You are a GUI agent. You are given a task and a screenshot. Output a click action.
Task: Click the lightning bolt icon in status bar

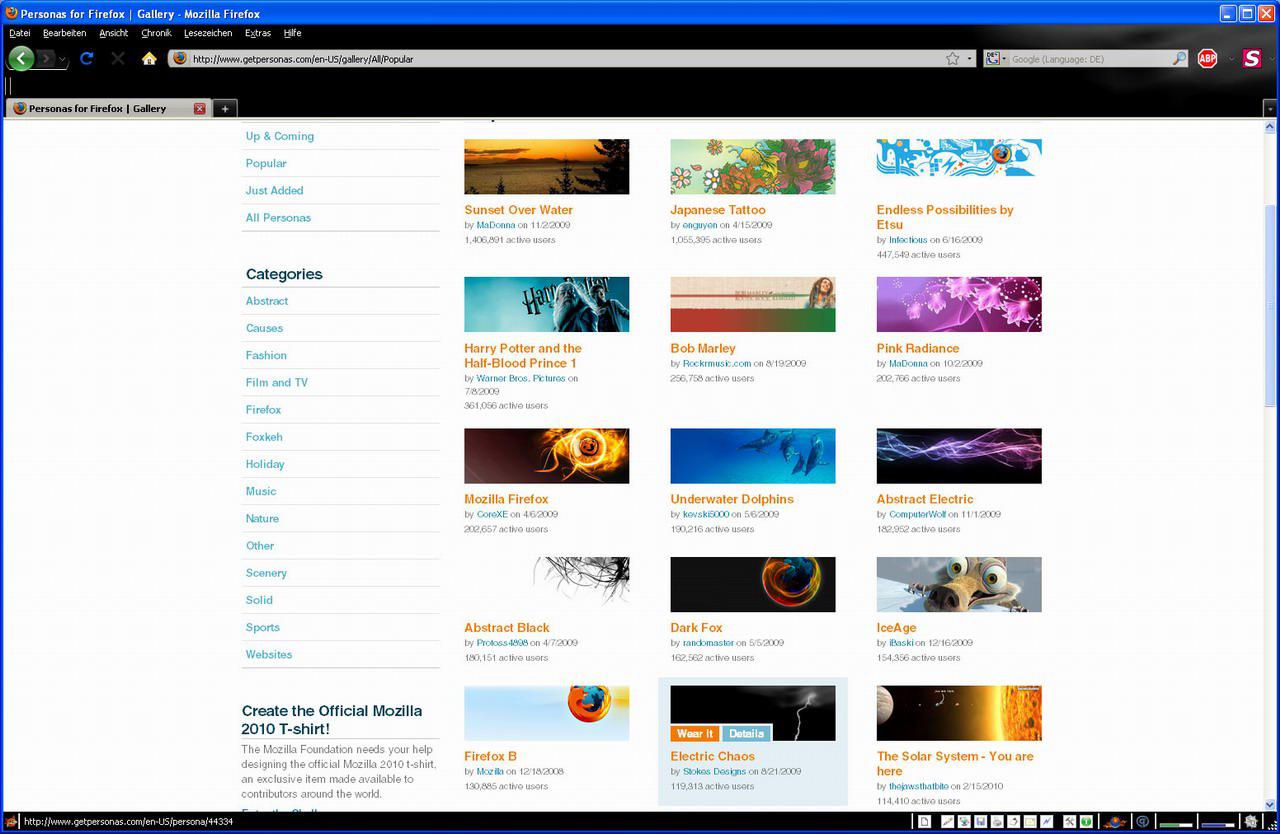1047,822
